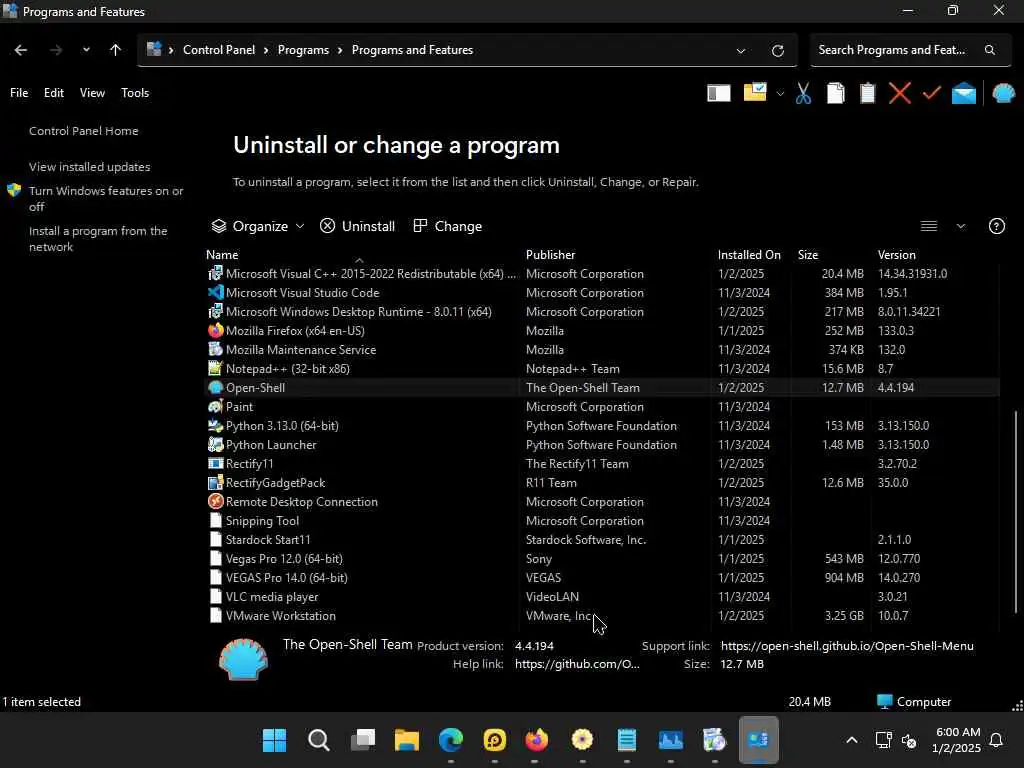This screenshot has width=1024, height=768.
Task: Click Control Panel in the breadcrumb path
Action: (219, 50)
